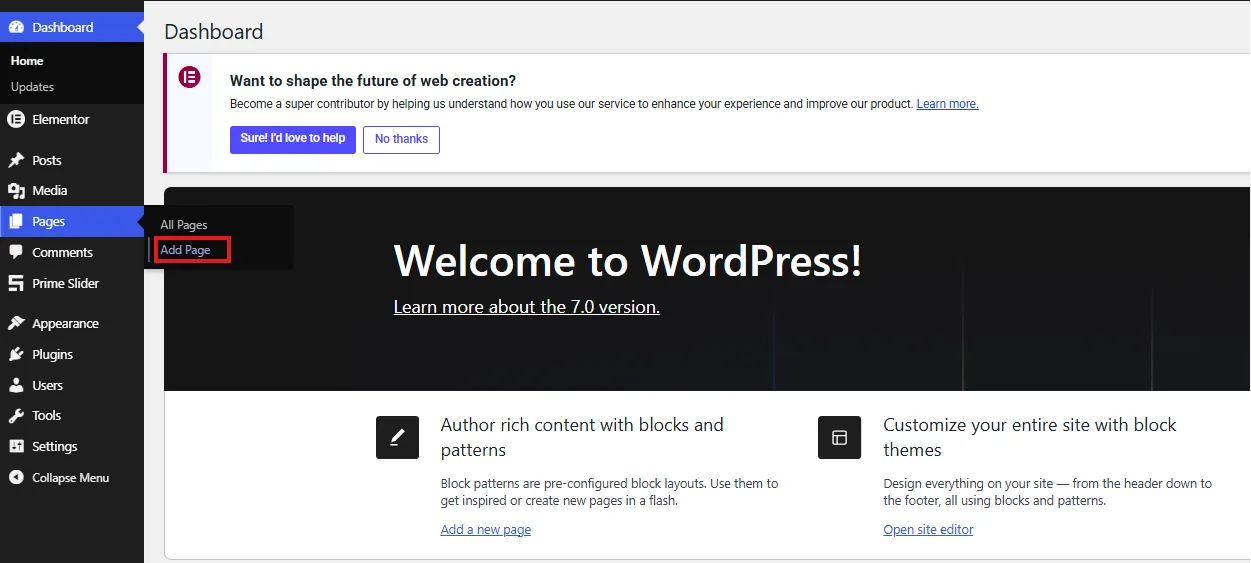
Task: Click Want to shape the future heading
Action: 373,81
